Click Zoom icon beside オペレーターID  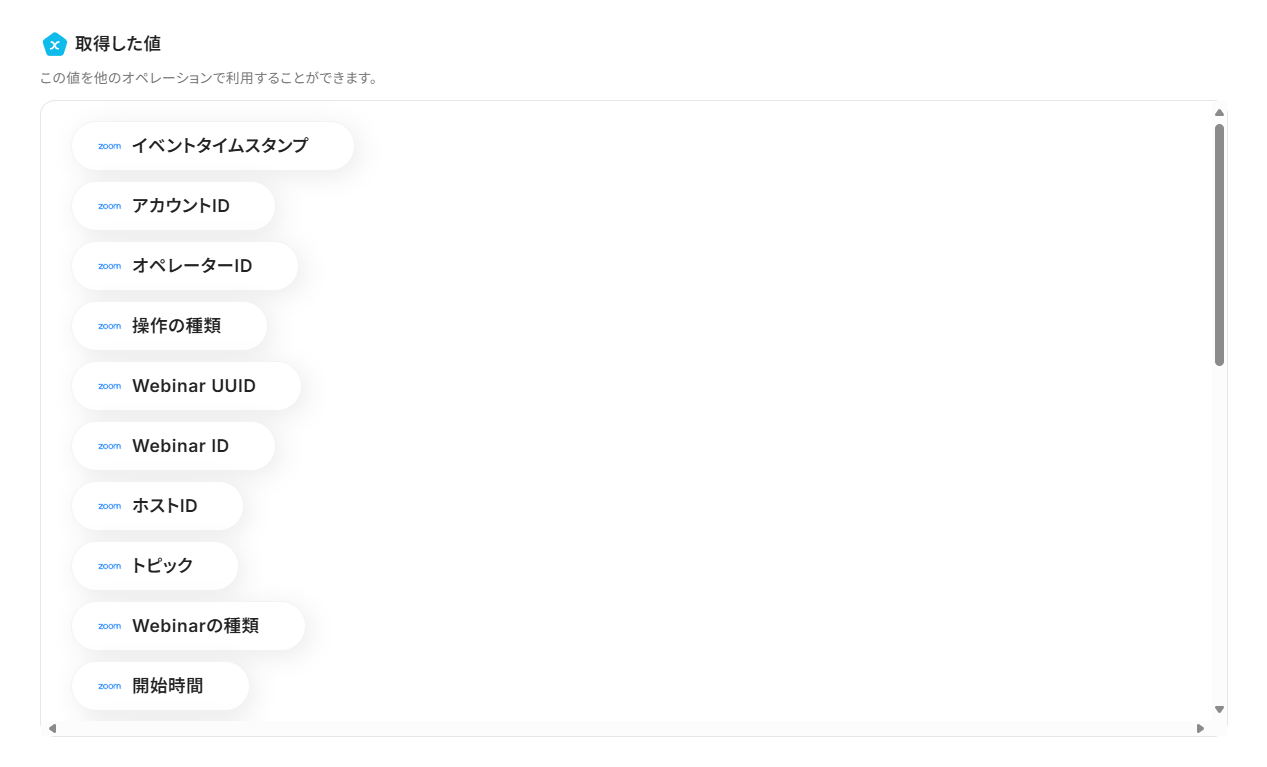109,266
